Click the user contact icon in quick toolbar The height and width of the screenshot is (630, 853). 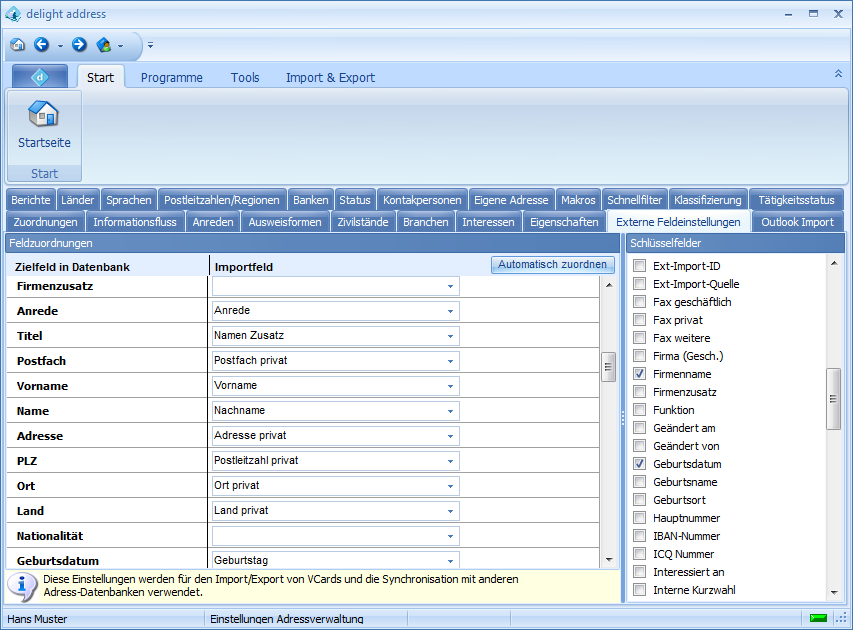point(103,45)
